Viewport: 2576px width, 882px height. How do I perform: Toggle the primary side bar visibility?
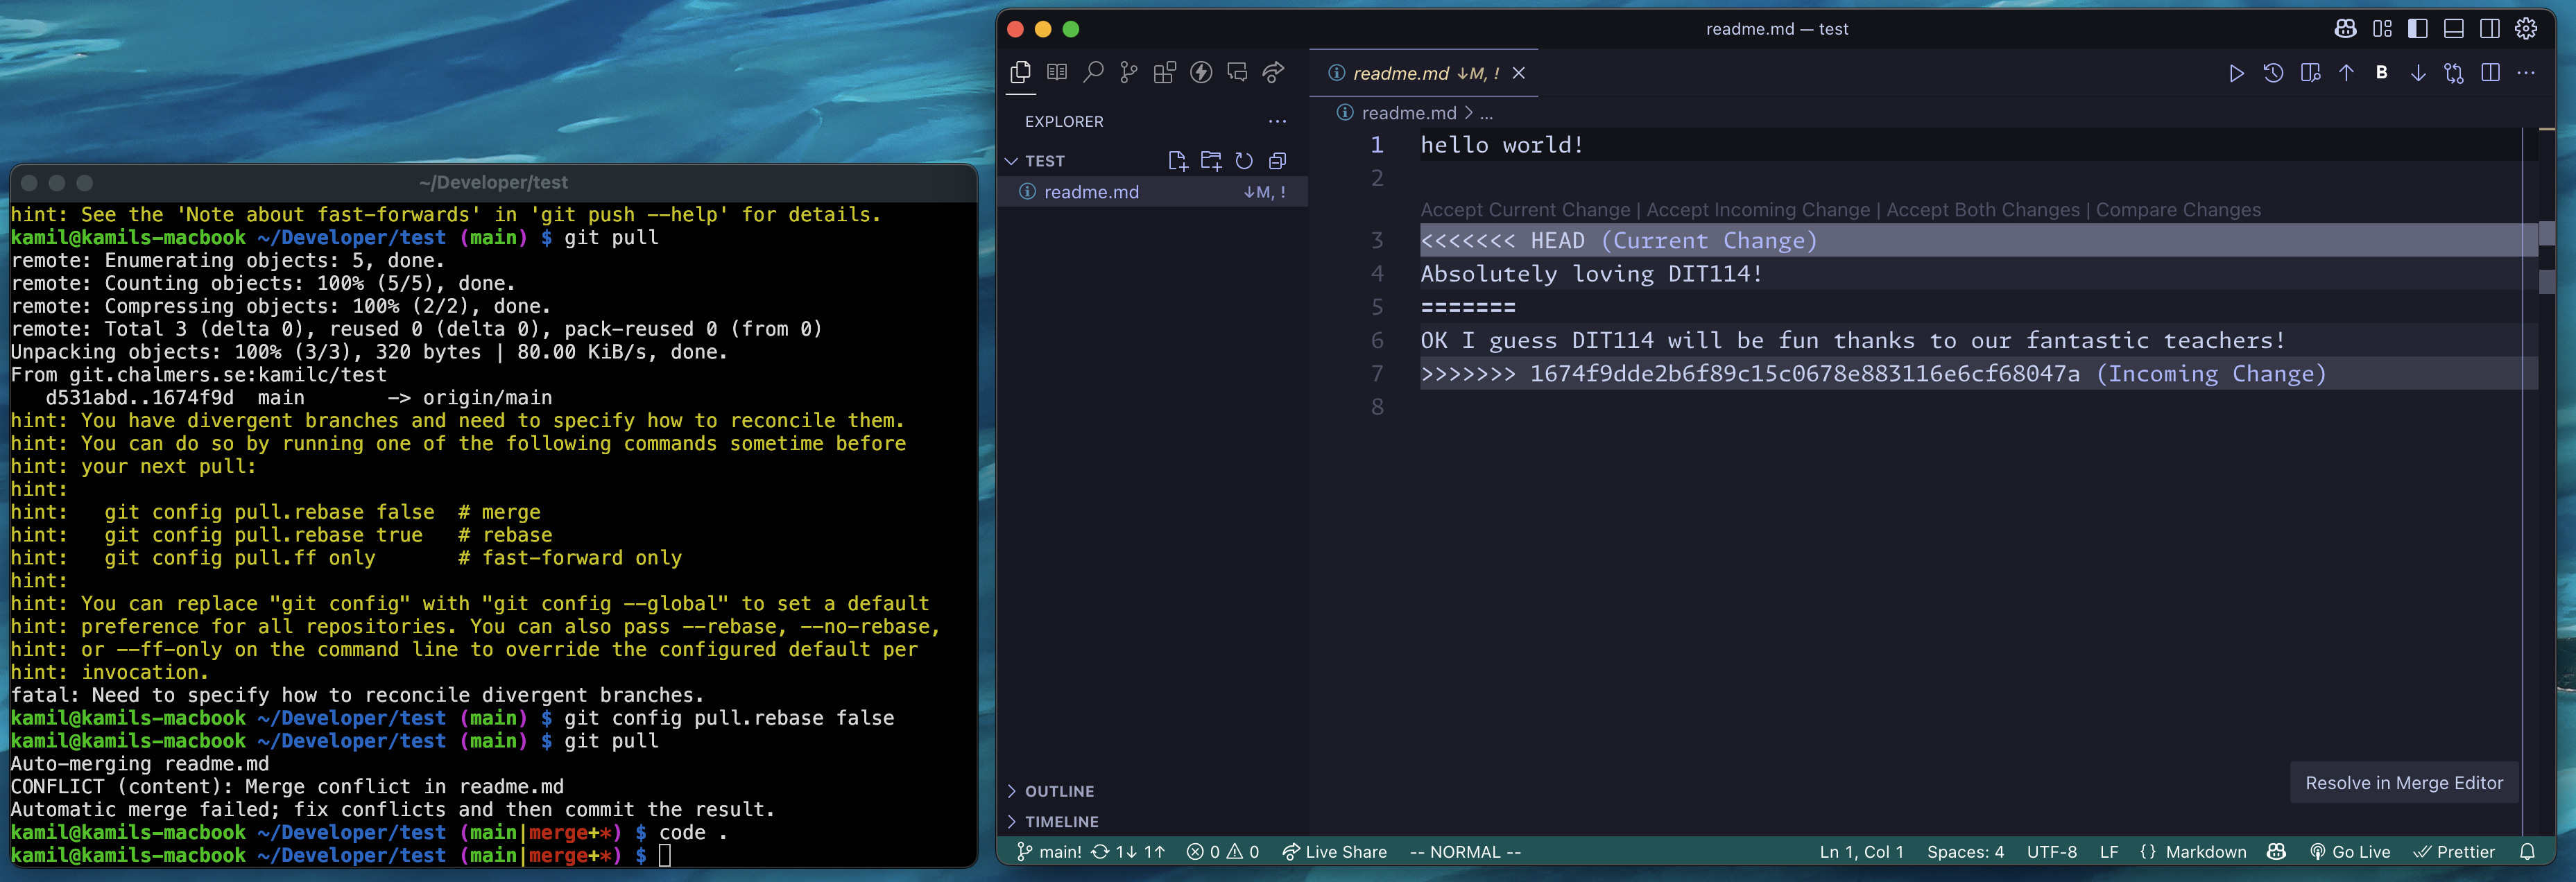point(2417,29)
